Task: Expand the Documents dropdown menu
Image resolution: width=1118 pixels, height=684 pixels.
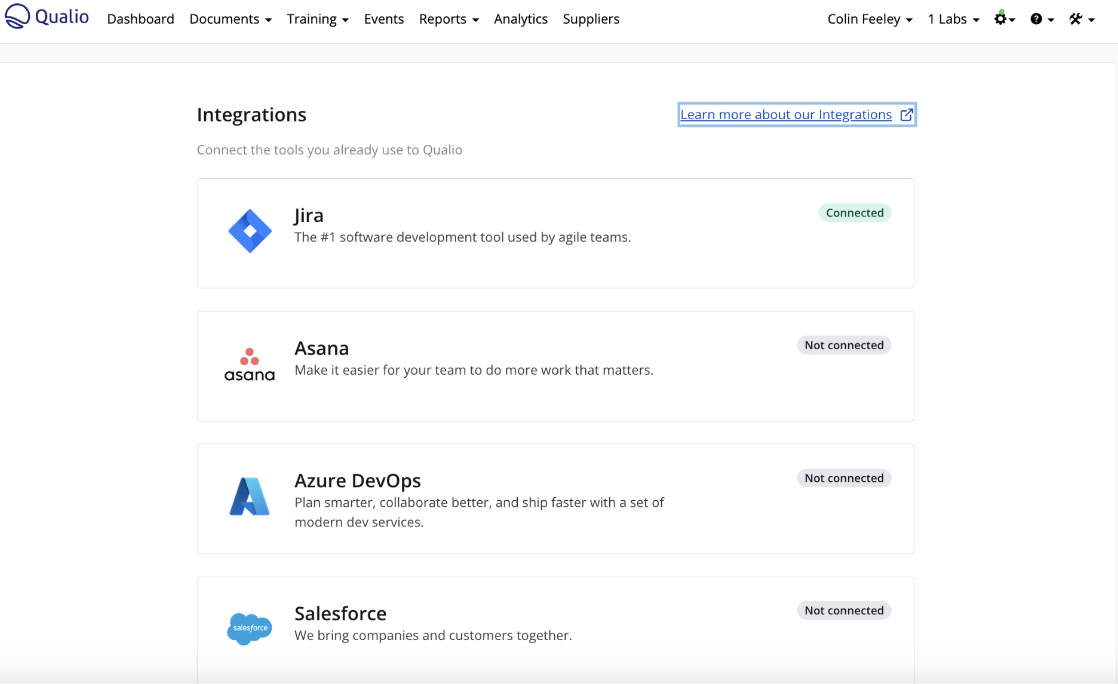Action: [230, 19]
